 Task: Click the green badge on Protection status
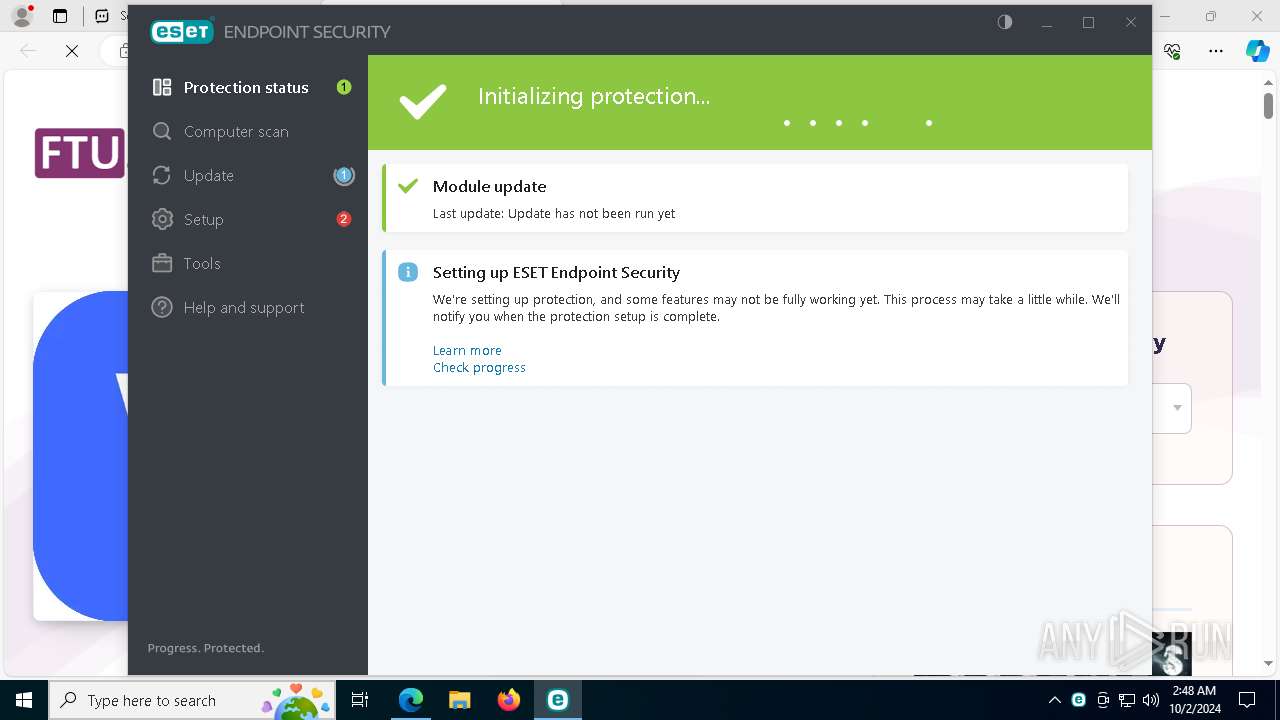pos(344,87)
